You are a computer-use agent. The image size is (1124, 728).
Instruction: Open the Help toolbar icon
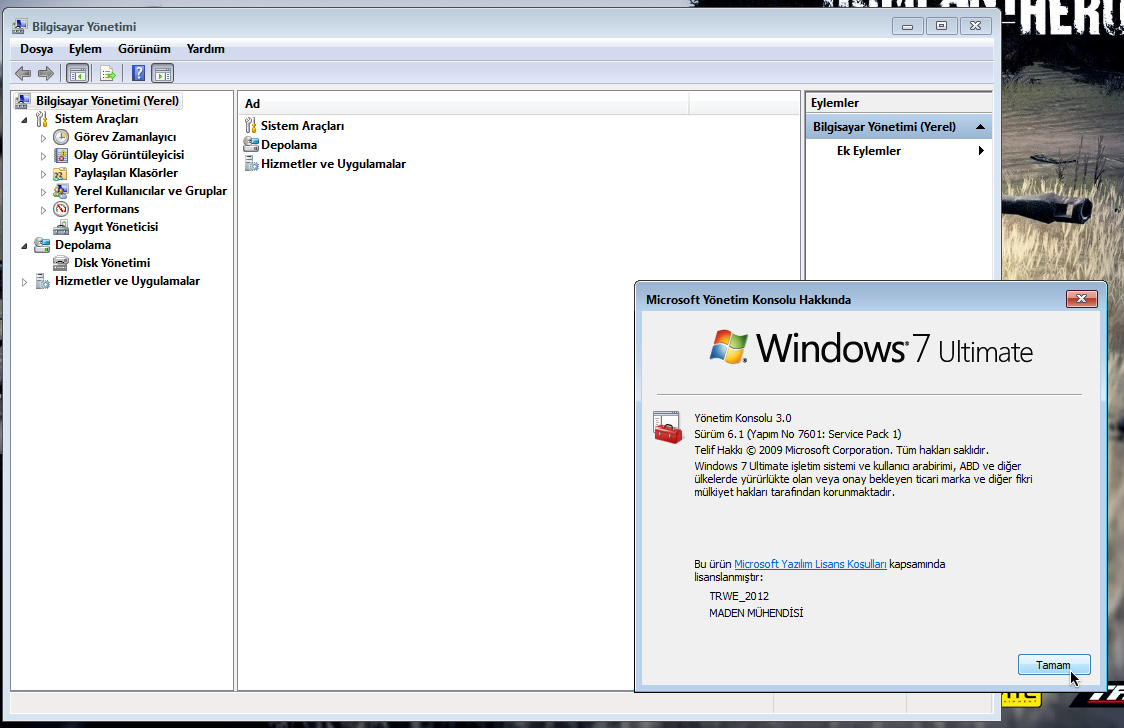pyautogui.click(x=138, y=73)
